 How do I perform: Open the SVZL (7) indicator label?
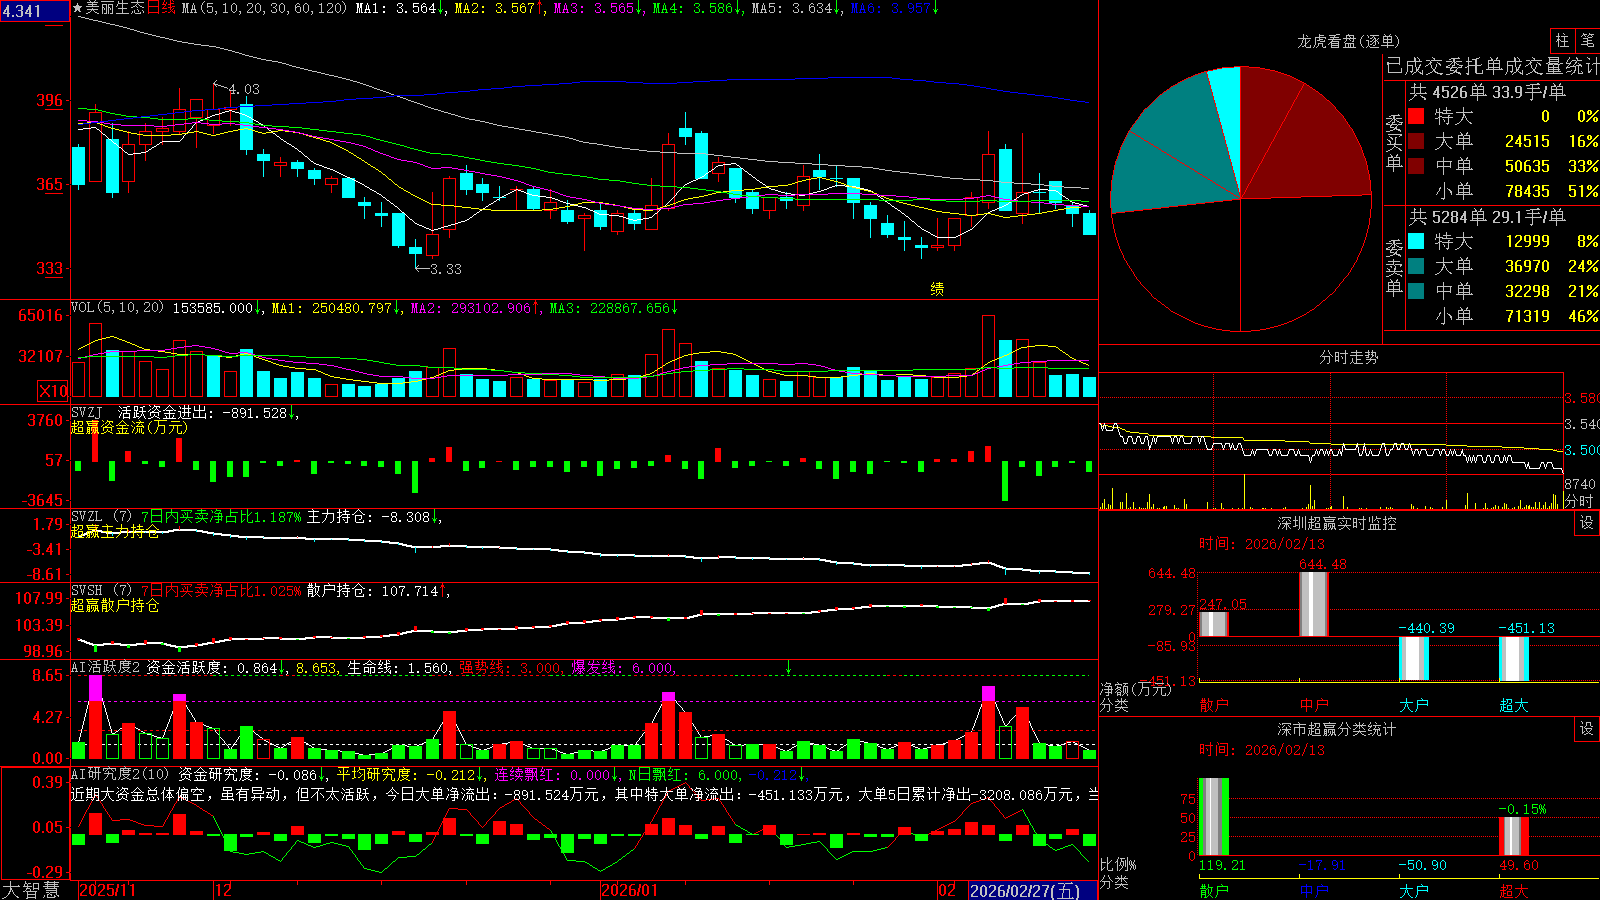(101, 517)
